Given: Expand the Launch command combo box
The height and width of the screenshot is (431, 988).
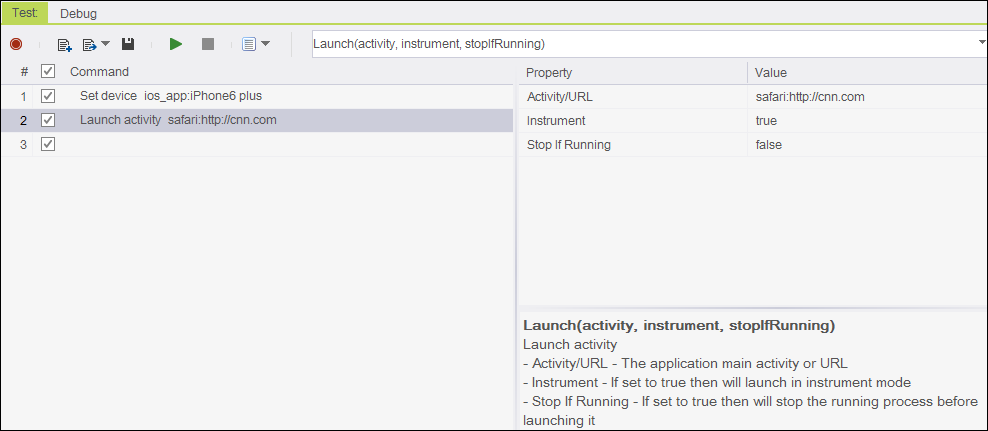Looking at the screenshot, I should click(x=980, y=44).
